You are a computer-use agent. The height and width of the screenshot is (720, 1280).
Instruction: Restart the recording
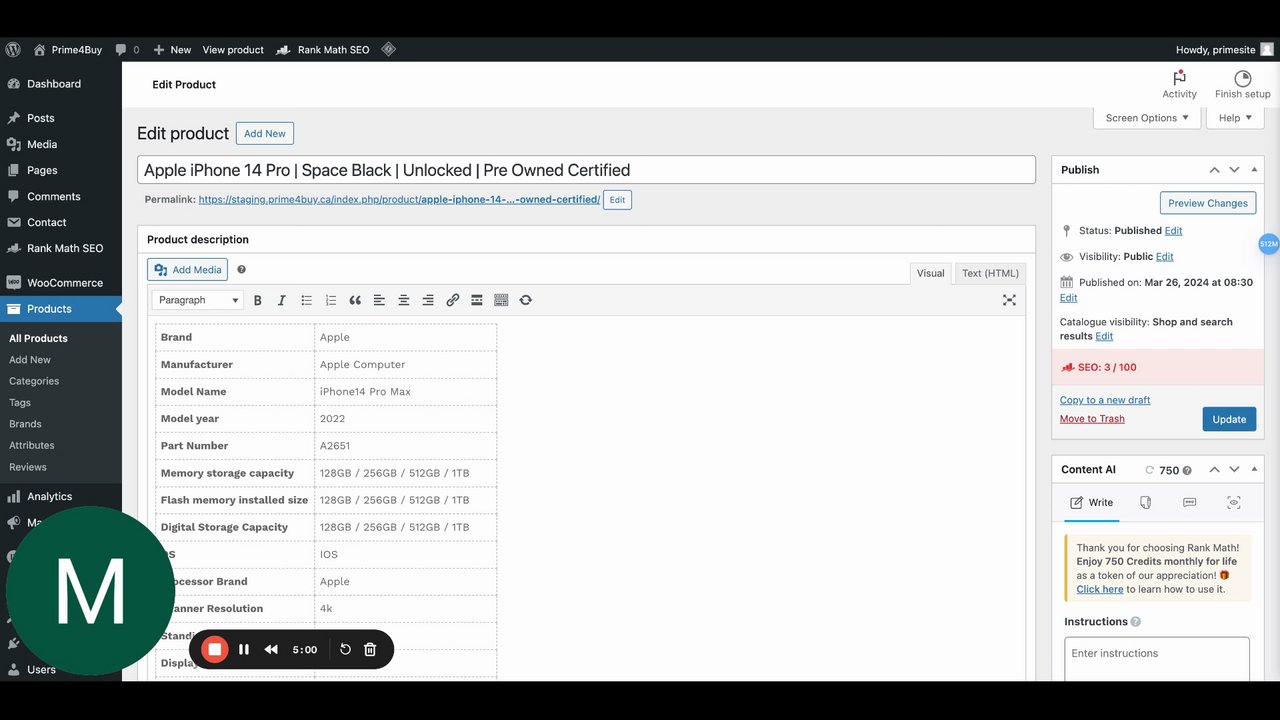coord(345,649)
